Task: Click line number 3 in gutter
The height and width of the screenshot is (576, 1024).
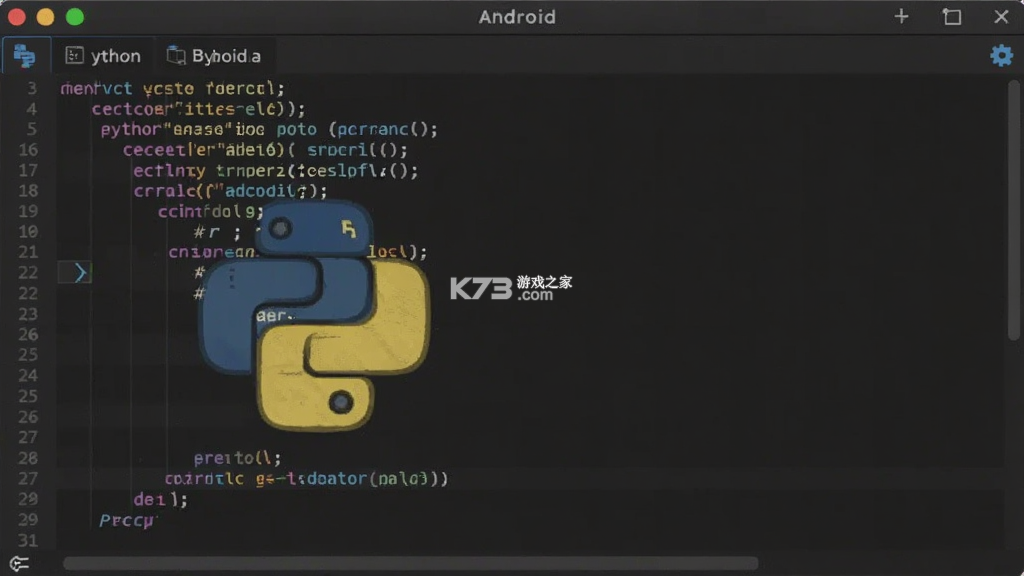Action: click(32, 88)
